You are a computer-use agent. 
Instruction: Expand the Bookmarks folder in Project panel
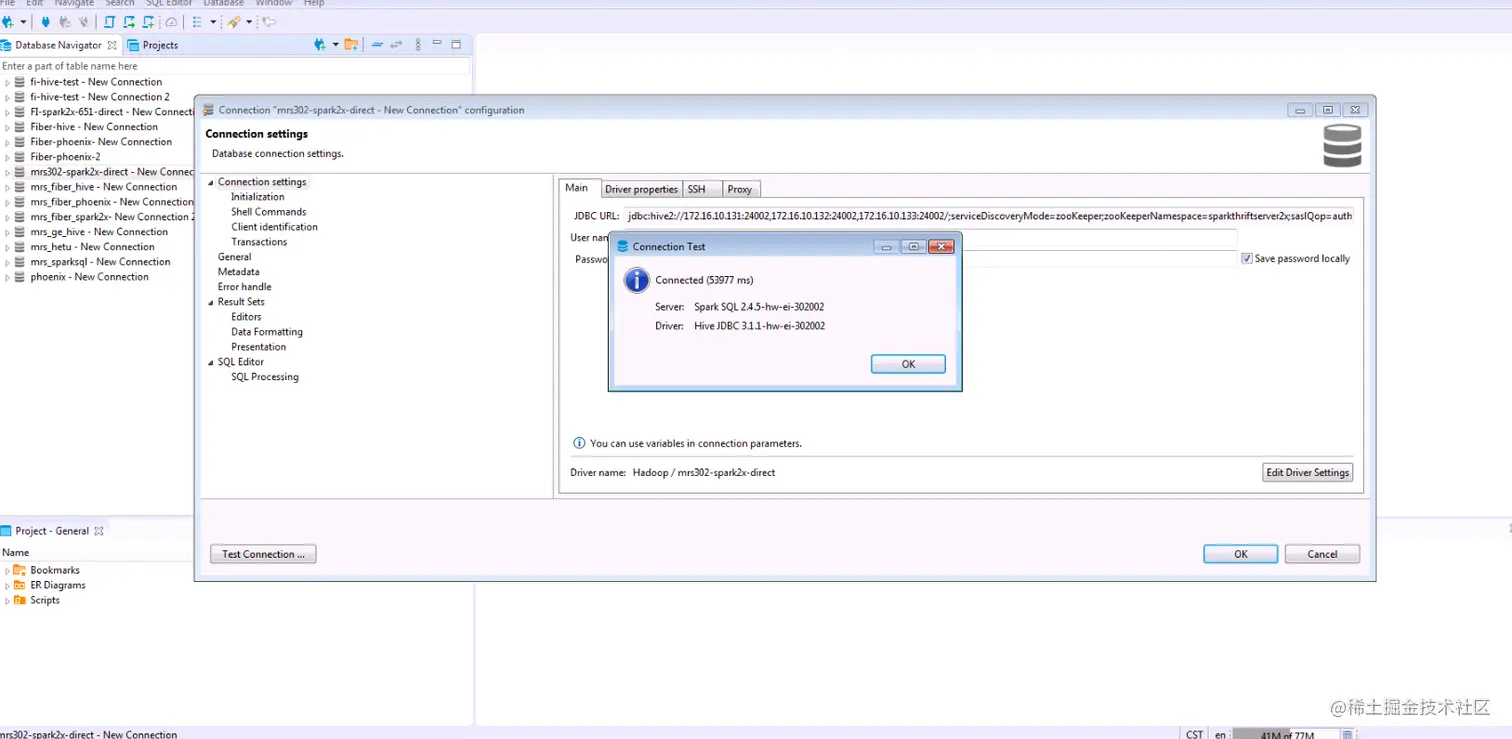tap(7, 571)
